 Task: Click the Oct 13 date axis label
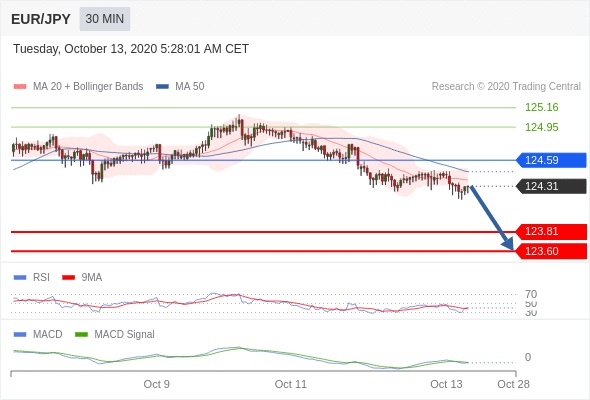[446, 384]
